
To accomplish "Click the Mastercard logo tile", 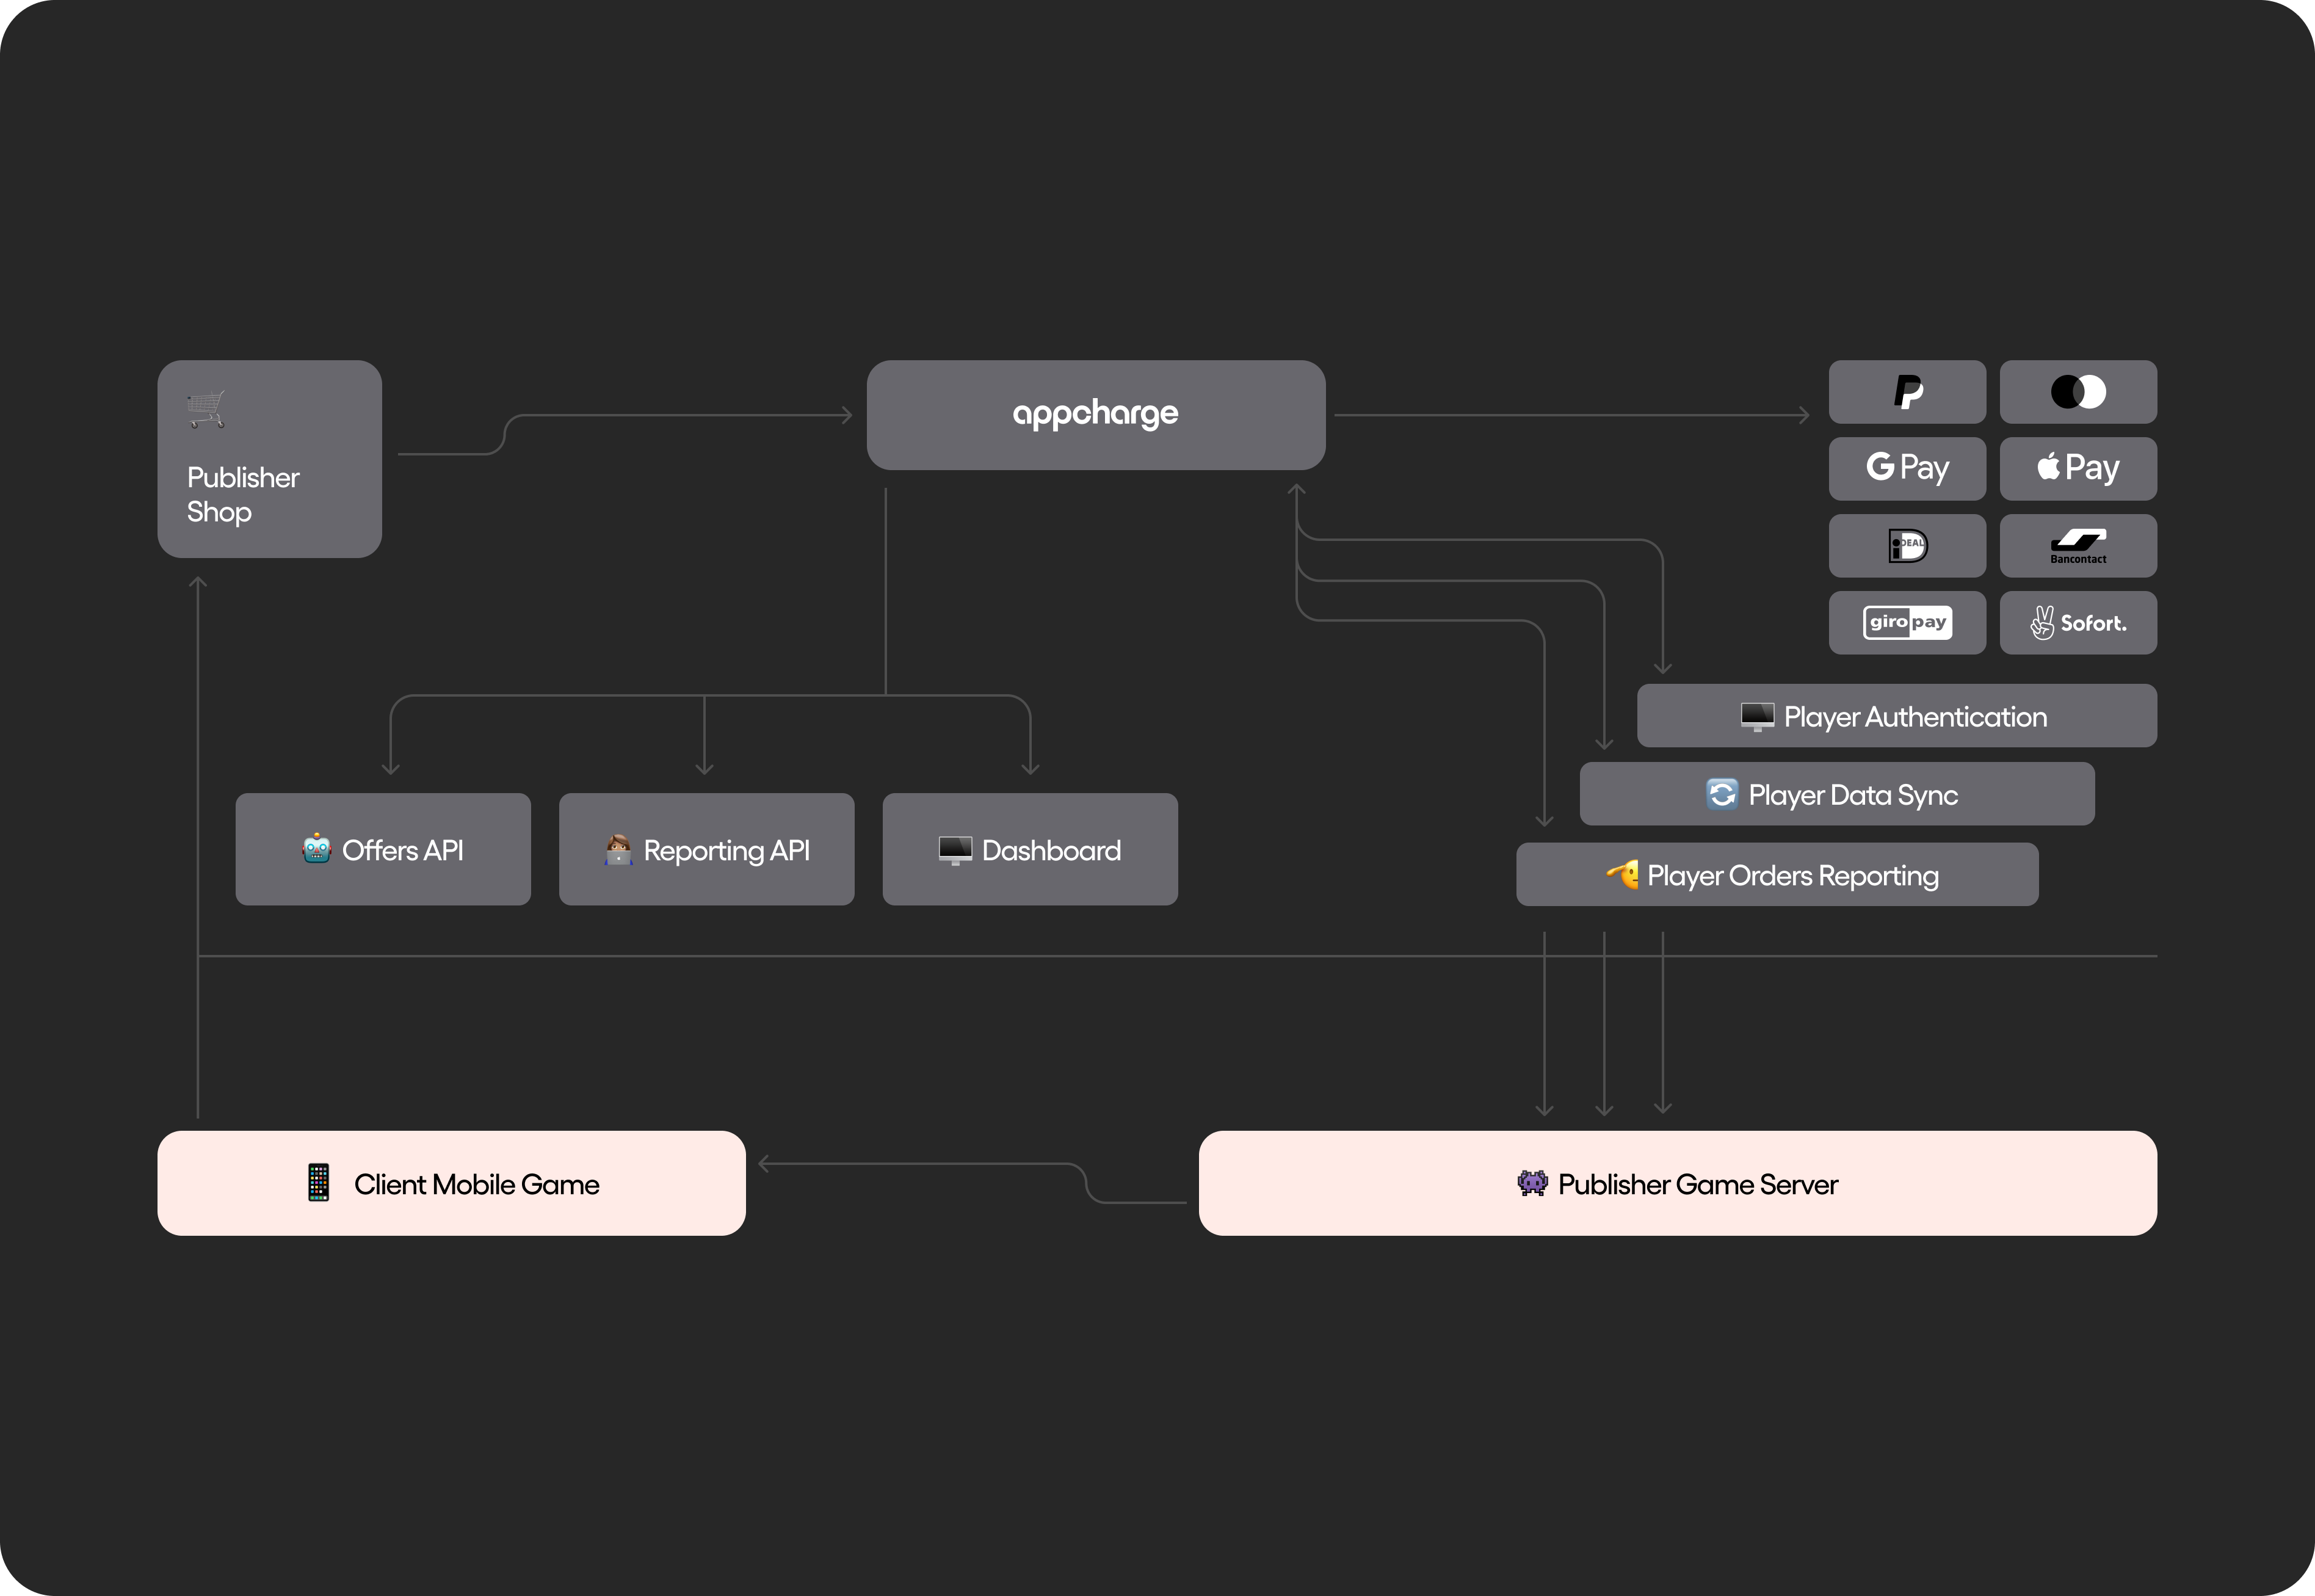I will tap(2077, 392).
